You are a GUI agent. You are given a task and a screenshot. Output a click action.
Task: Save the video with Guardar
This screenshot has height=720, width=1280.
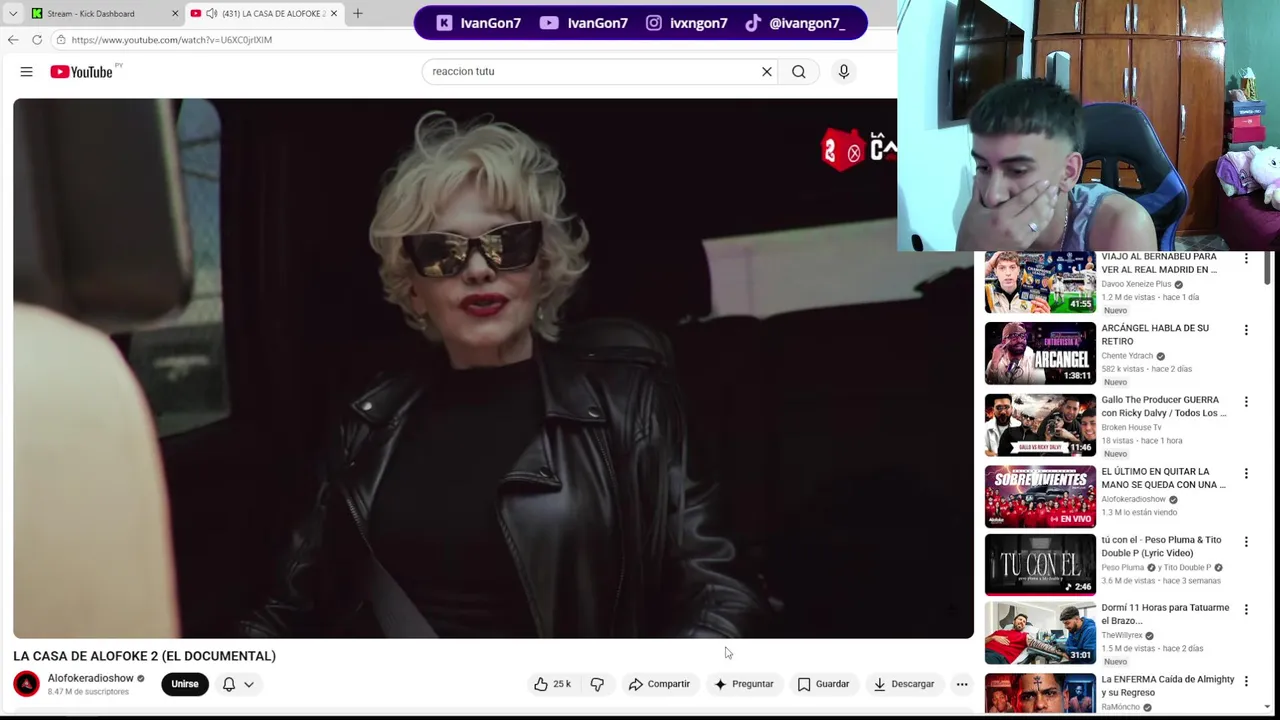click(823, 684)
